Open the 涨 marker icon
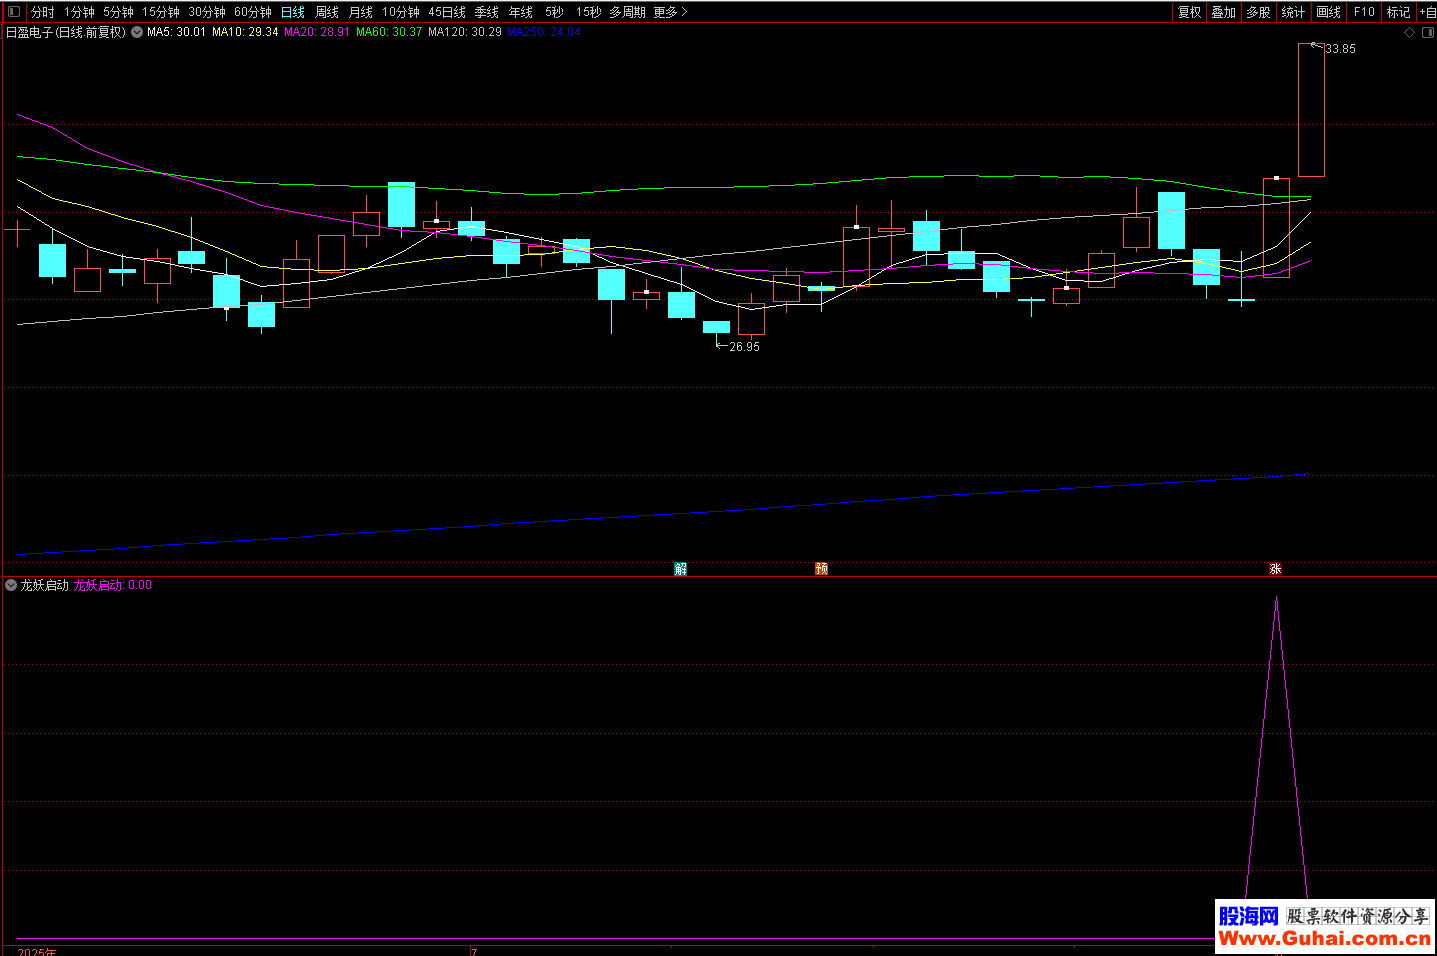Screen dimensions: 1437x956 click(1276, 569)
